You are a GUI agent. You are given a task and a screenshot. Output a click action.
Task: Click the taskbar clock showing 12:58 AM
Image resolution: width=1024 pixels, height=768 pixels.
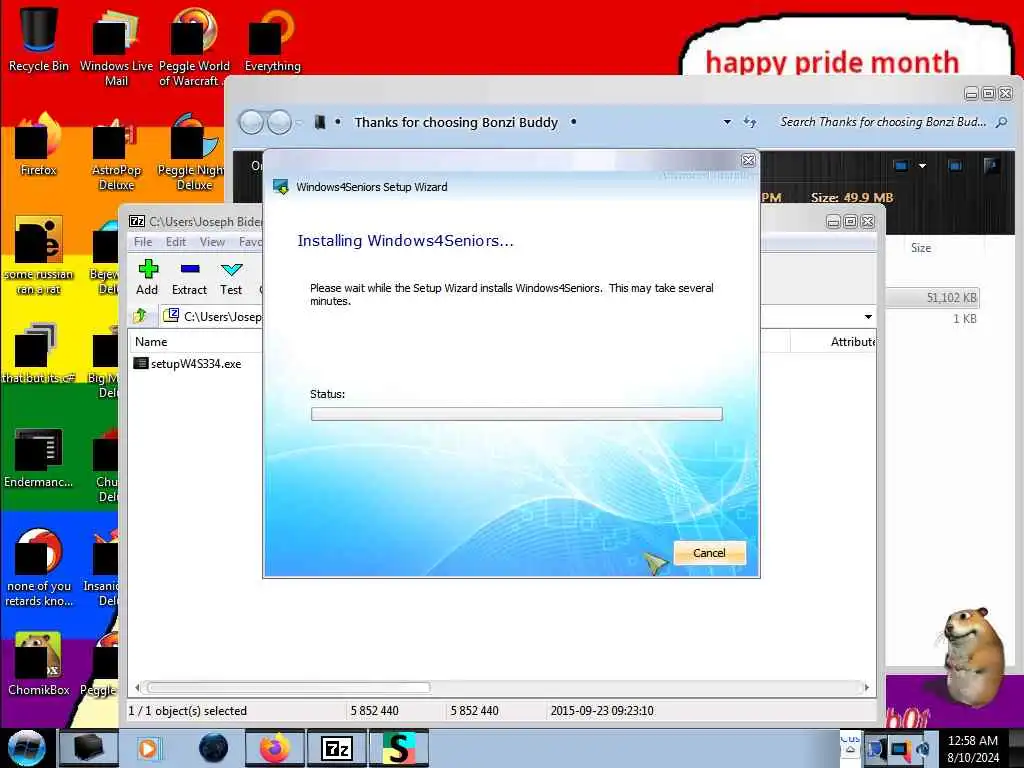(972, 748)
